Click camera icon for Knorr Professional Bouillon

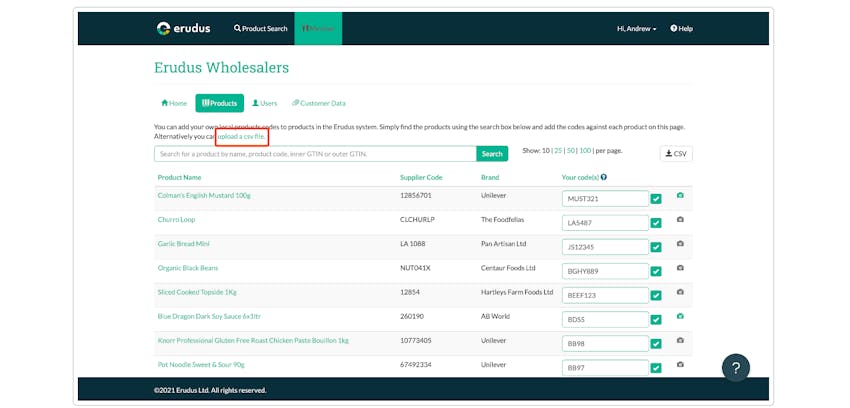[680, 340]
